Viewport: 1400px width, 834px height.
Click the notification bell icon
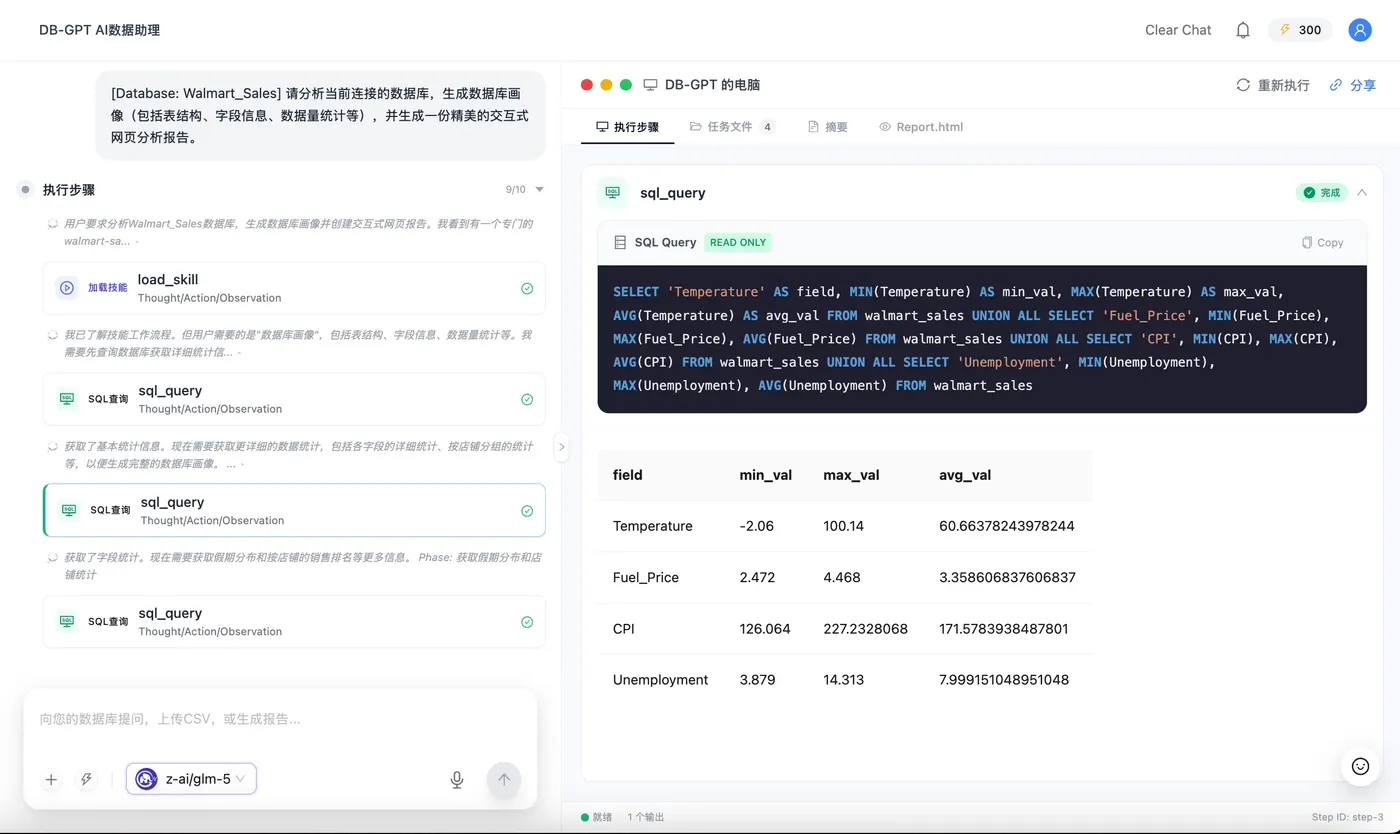point(1243,30)
